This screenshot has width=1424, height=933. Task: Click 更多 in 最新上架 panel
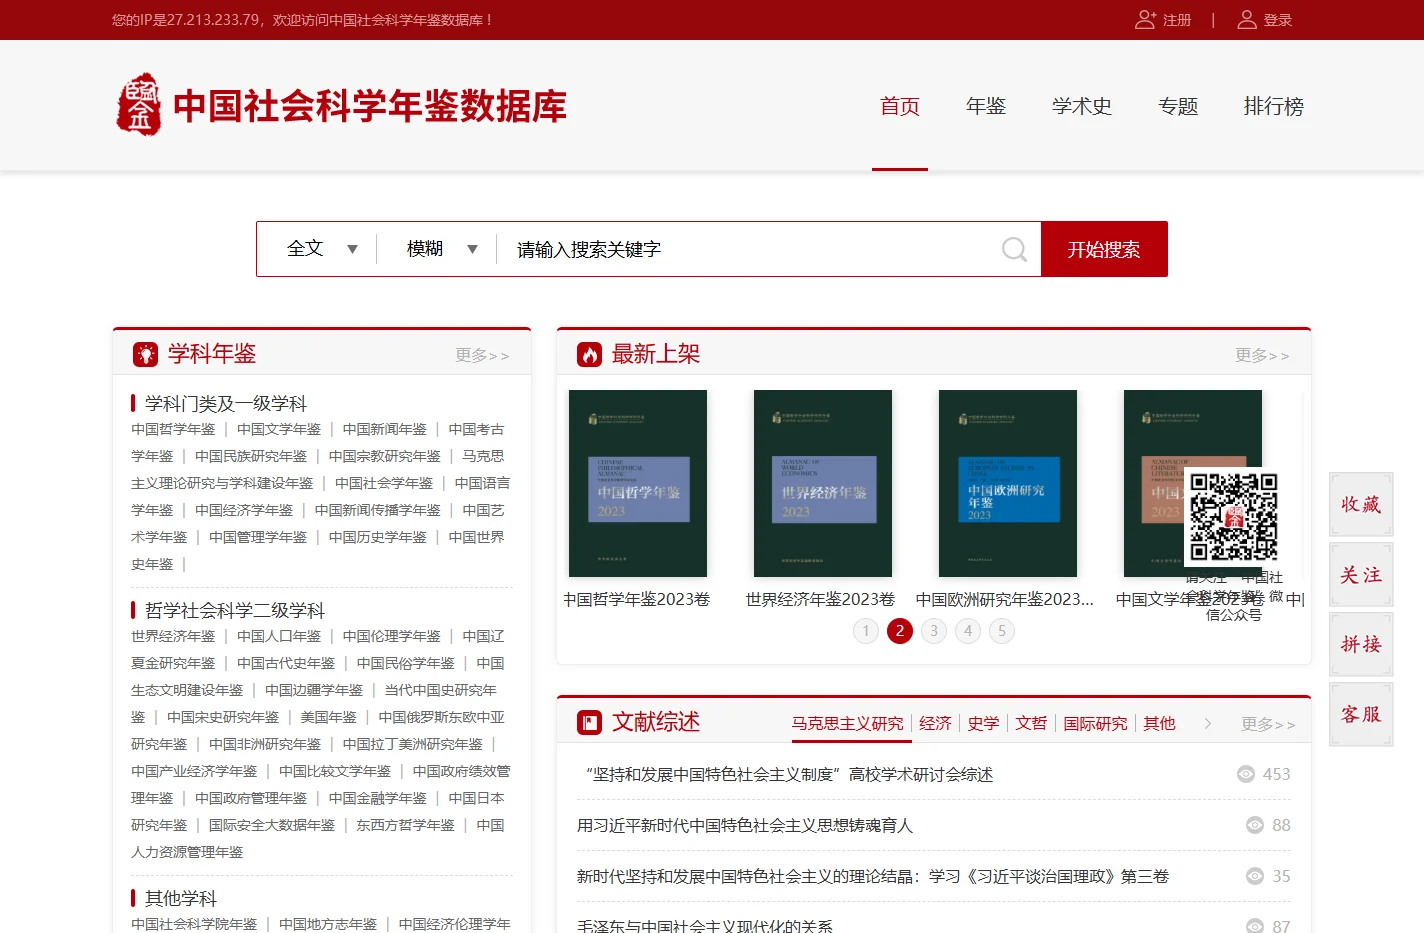(x=1262, y=355)
